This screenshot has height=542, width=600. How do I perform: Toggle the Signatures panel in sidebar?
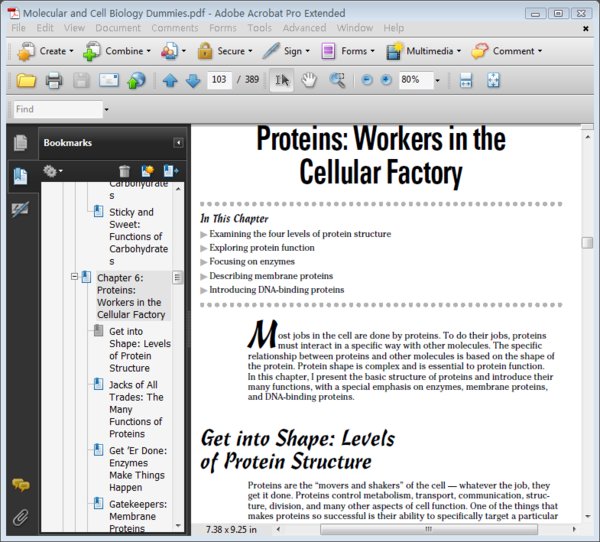click(x=20, y=208)
